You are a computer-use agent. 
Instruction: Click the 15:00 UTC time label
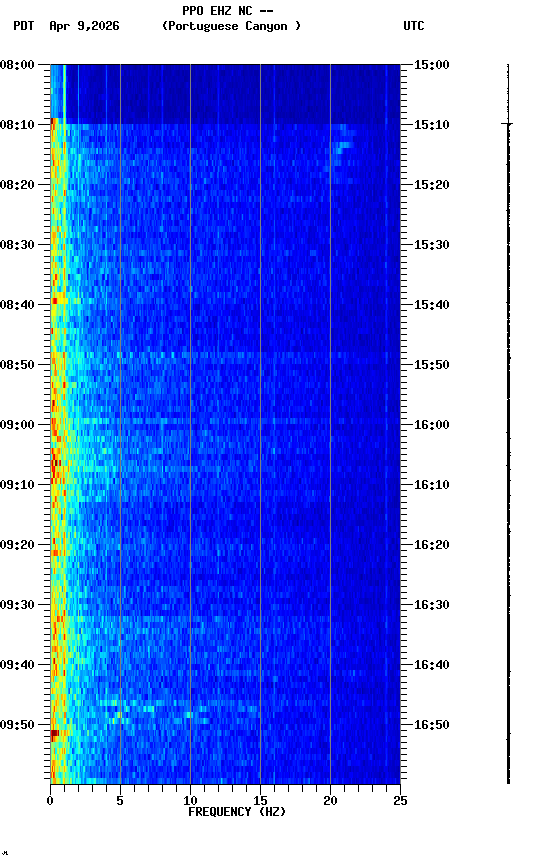point(432,65)
